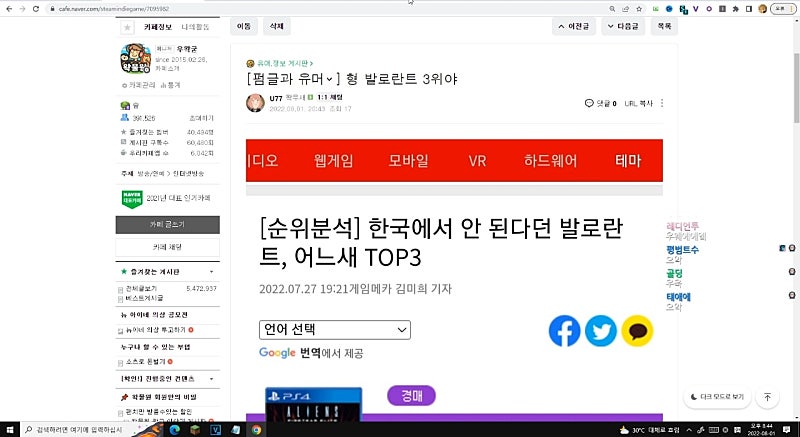Open the Chrome extensions puzzle icon
This screenshot has width=800, height=437.
tap(735, 9)
